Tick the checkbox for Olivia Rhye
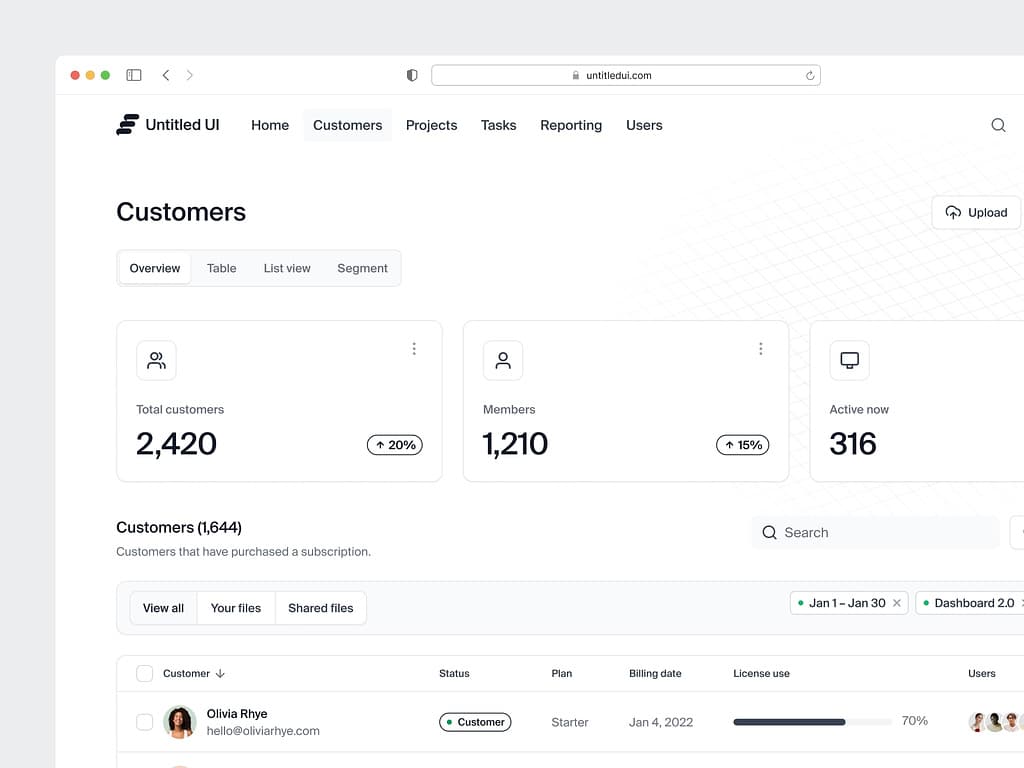Viewport: 1024px width, 768px height. (x=145, y=722)
